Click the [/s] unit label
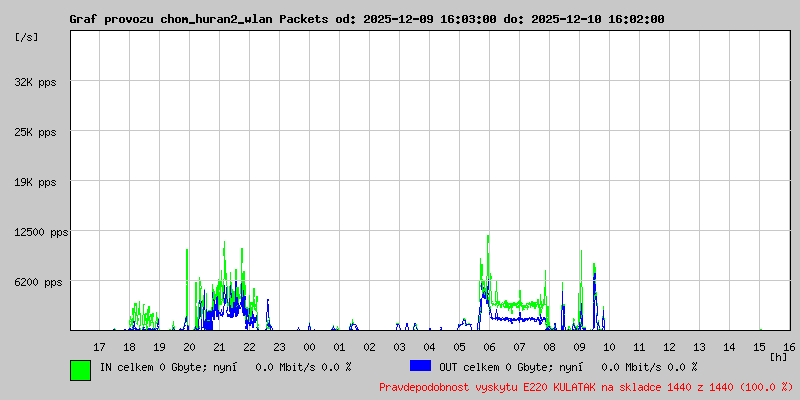800x400 pixels. click(x=27, y=37)
